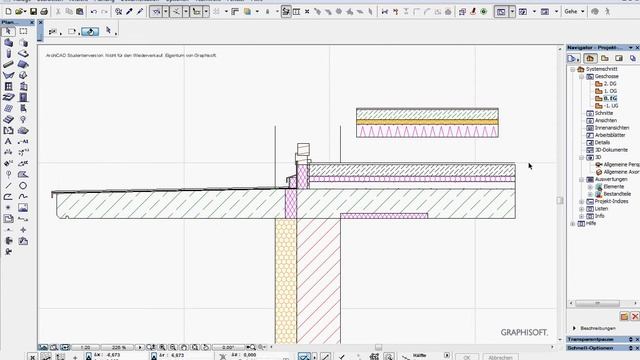Click the orange new-folder button in Navigator

624,317
